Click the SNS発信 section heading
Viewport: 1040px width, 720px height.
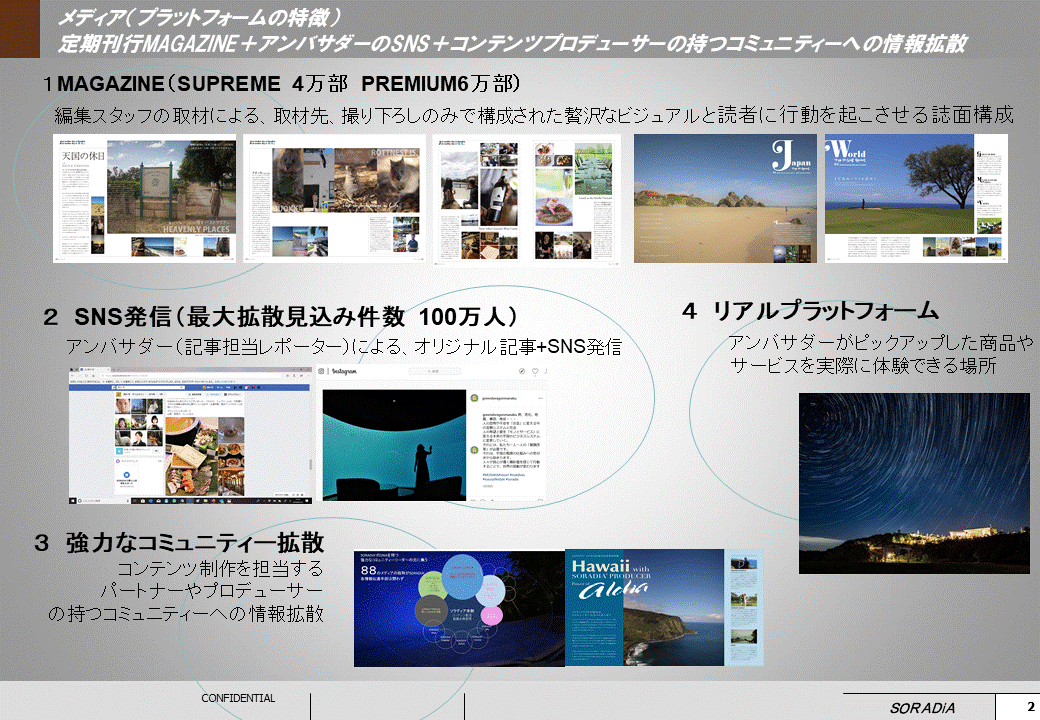coord(280,318)
